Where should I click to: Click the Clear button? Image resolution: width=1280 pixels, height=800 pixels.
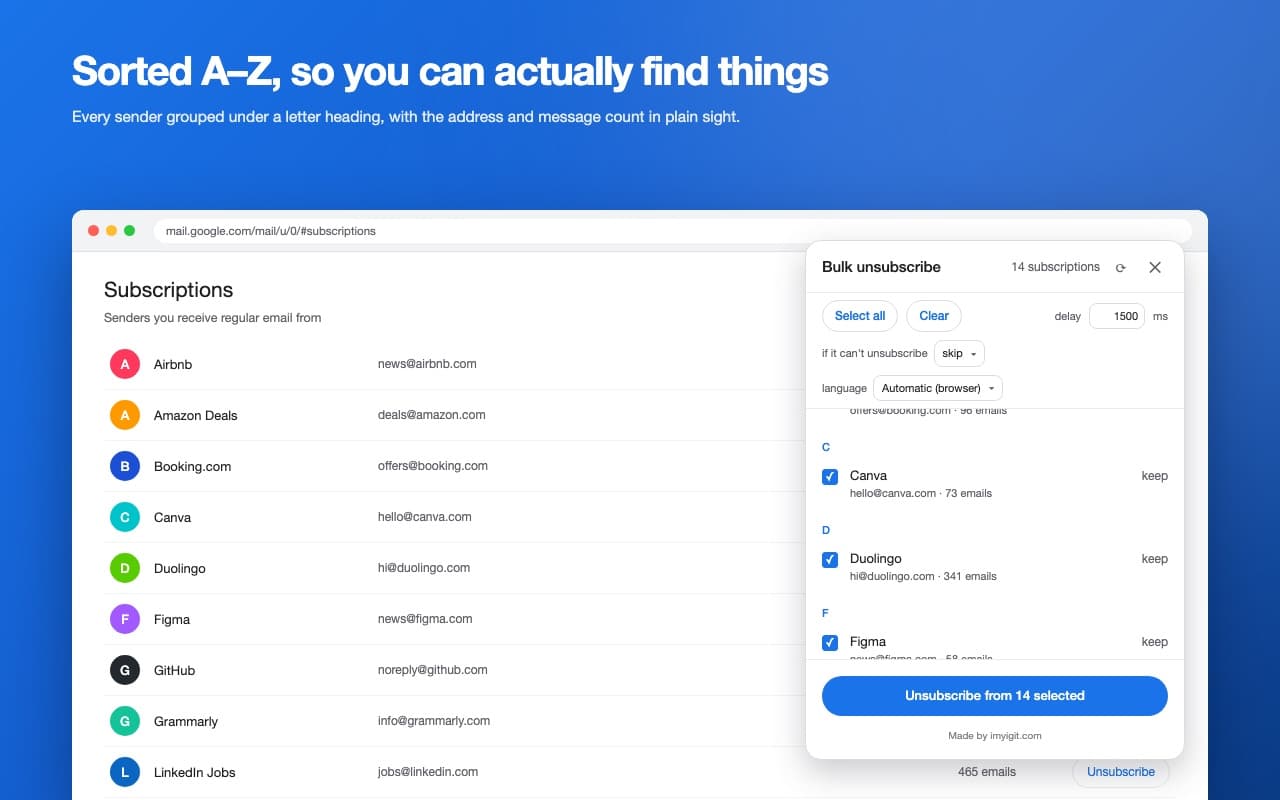(x=934, y=316)
